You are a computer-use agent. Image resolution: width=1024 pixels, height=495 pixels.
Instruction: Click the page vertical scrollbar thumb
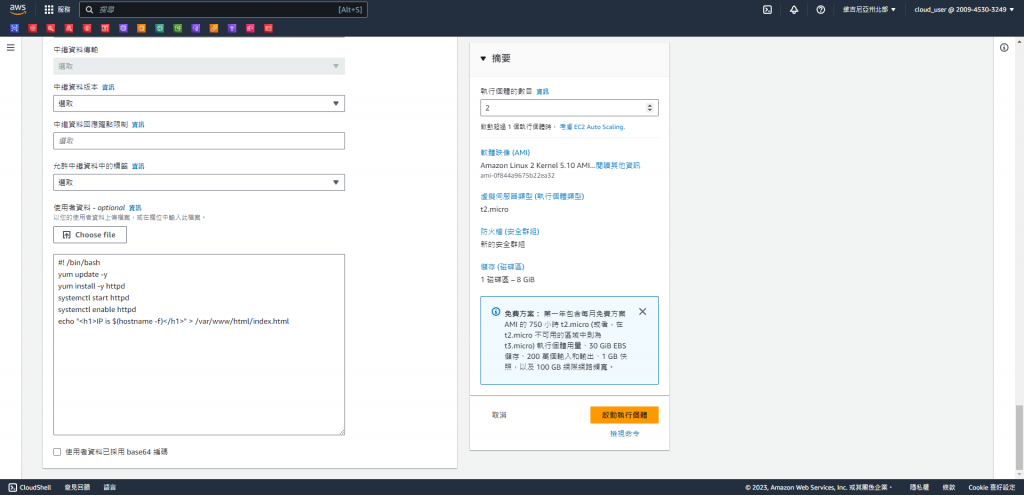pos(1019,437)
